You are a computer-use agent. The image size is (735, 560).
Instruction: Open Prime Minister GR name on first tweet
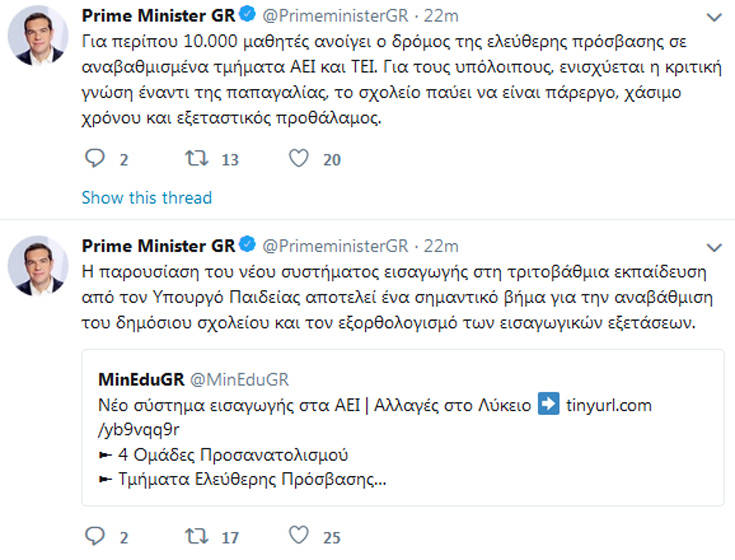click(158, 18)
